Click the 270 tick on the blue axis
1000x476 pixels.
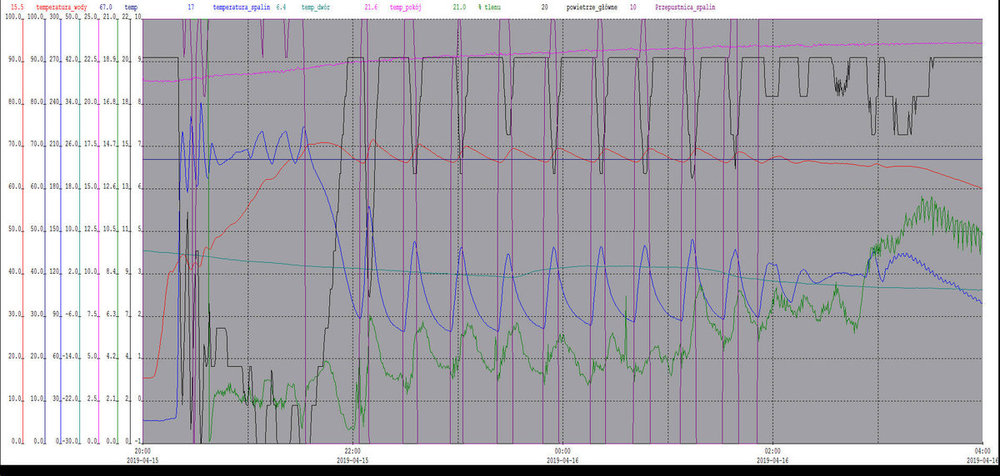(x=55, y=60)
